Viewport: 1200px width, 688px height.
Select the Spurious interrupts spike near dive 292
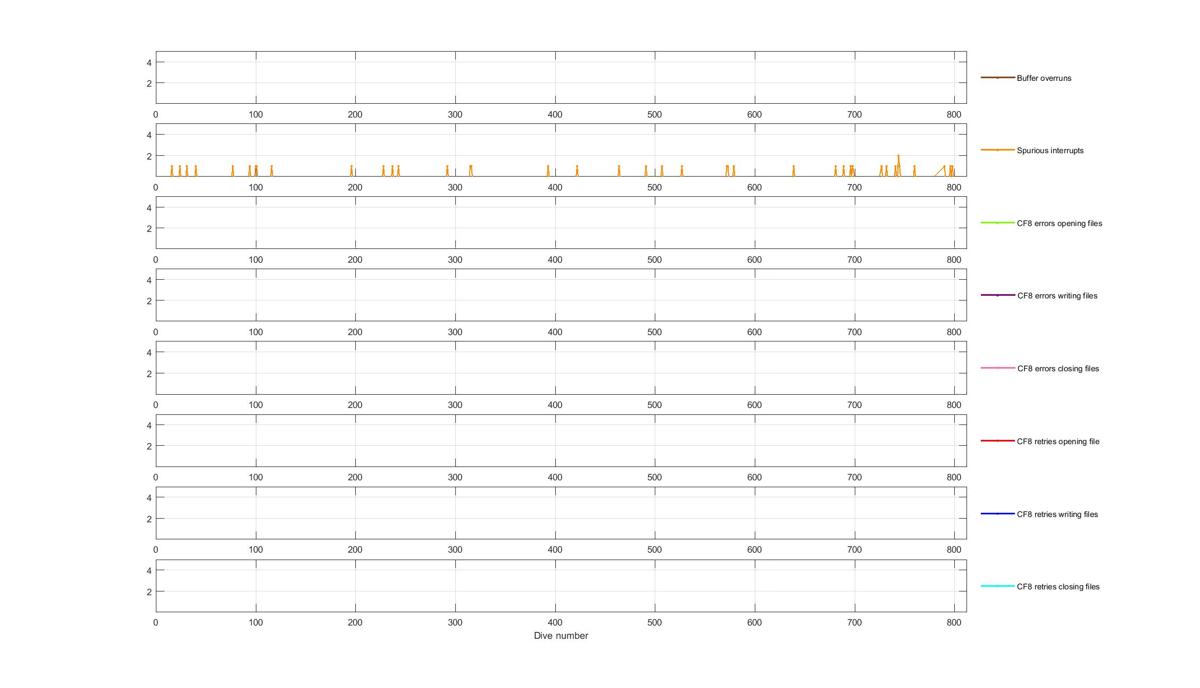(x=447, y=171)
